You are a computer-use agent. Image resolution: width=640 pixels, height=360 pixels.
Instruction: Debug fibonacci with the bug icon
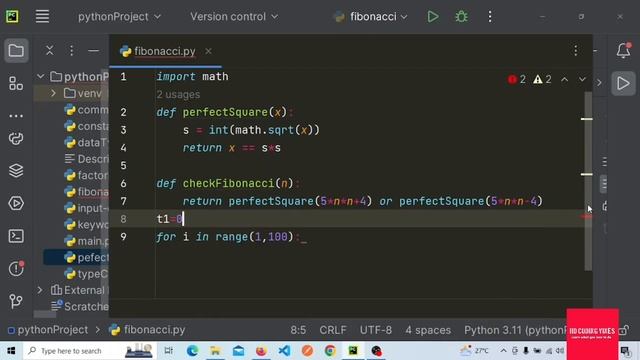[461, 17]
